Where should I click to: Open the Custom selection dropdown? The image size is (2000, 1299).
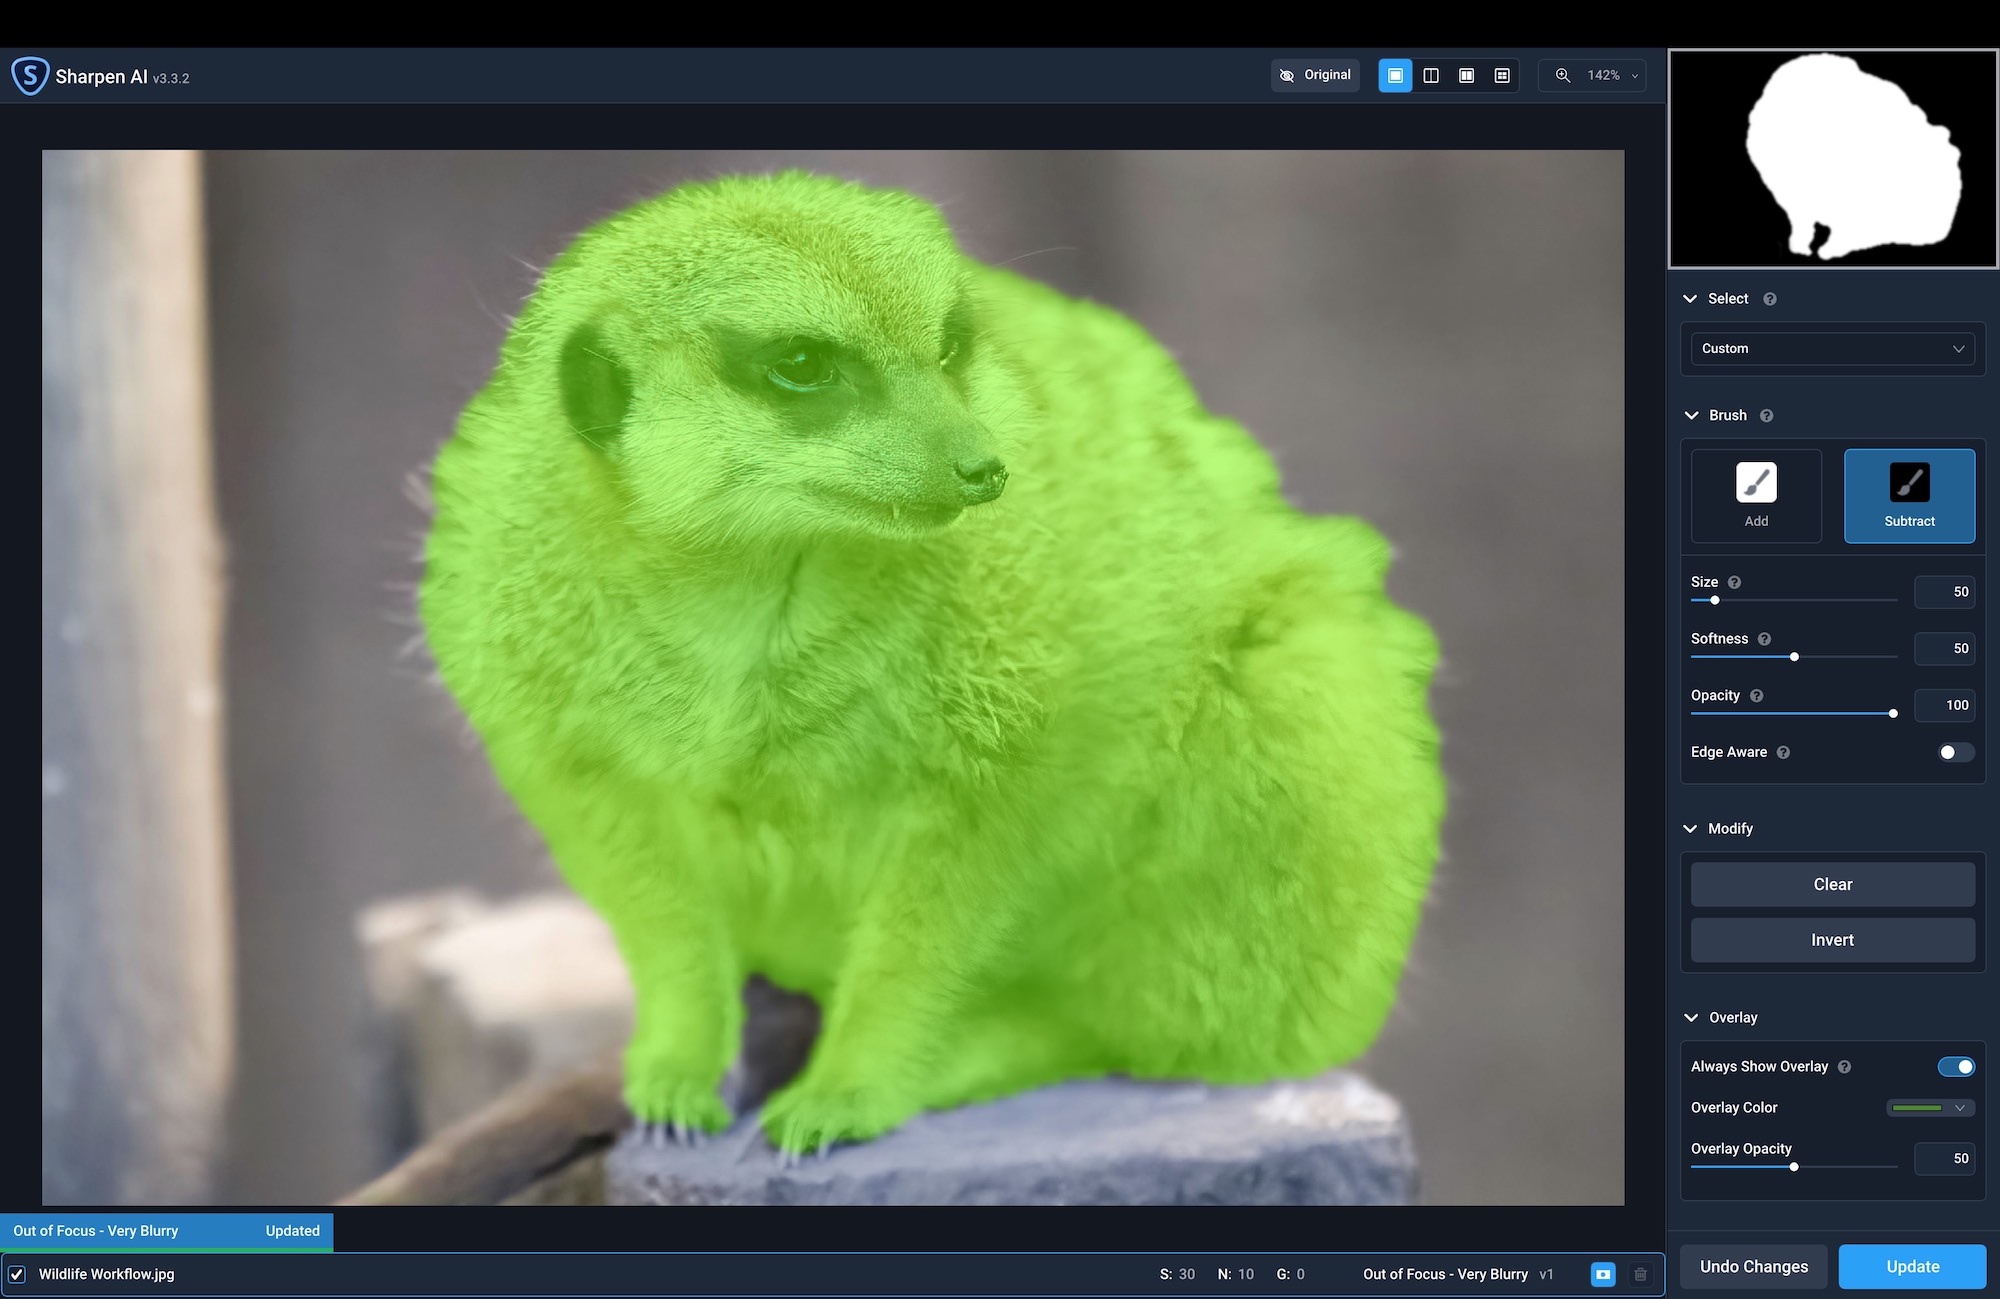(x=1832, y=349)
